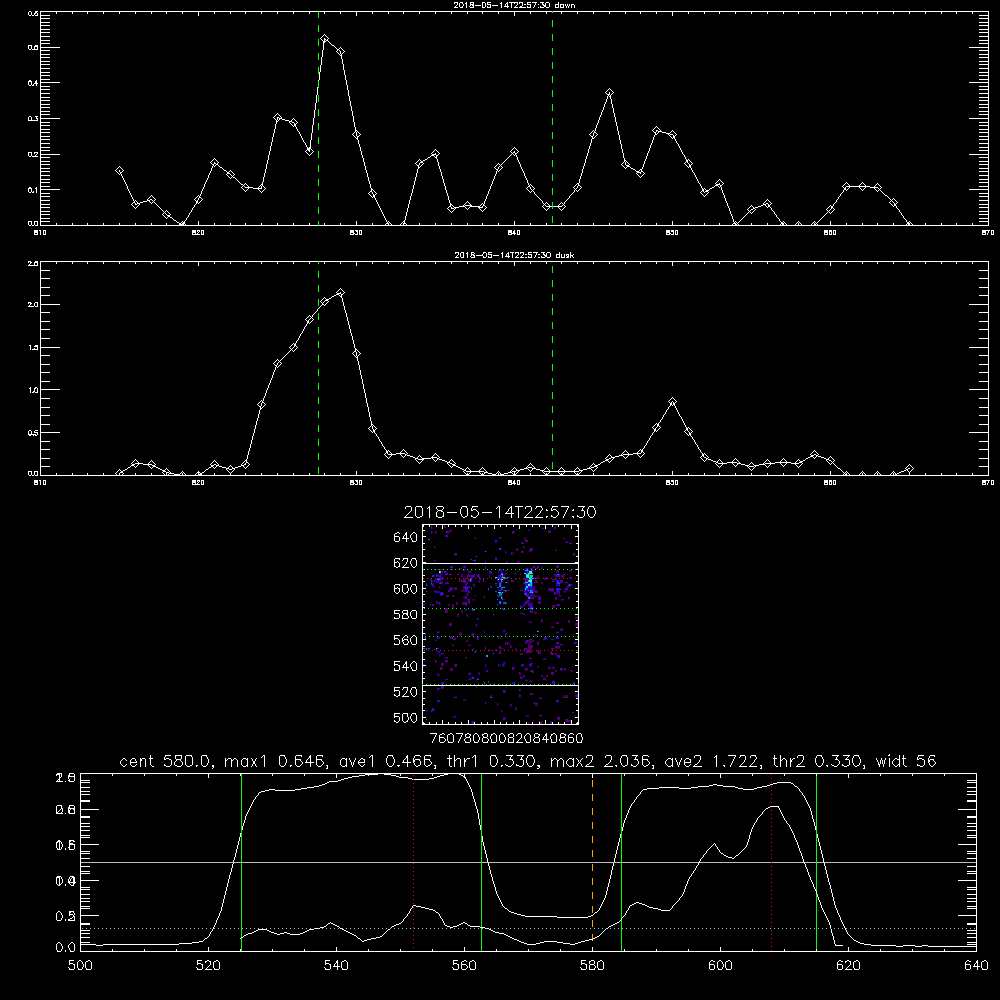
Task: Click the heatmap y-axis label 620
Action: click(406, 563)
